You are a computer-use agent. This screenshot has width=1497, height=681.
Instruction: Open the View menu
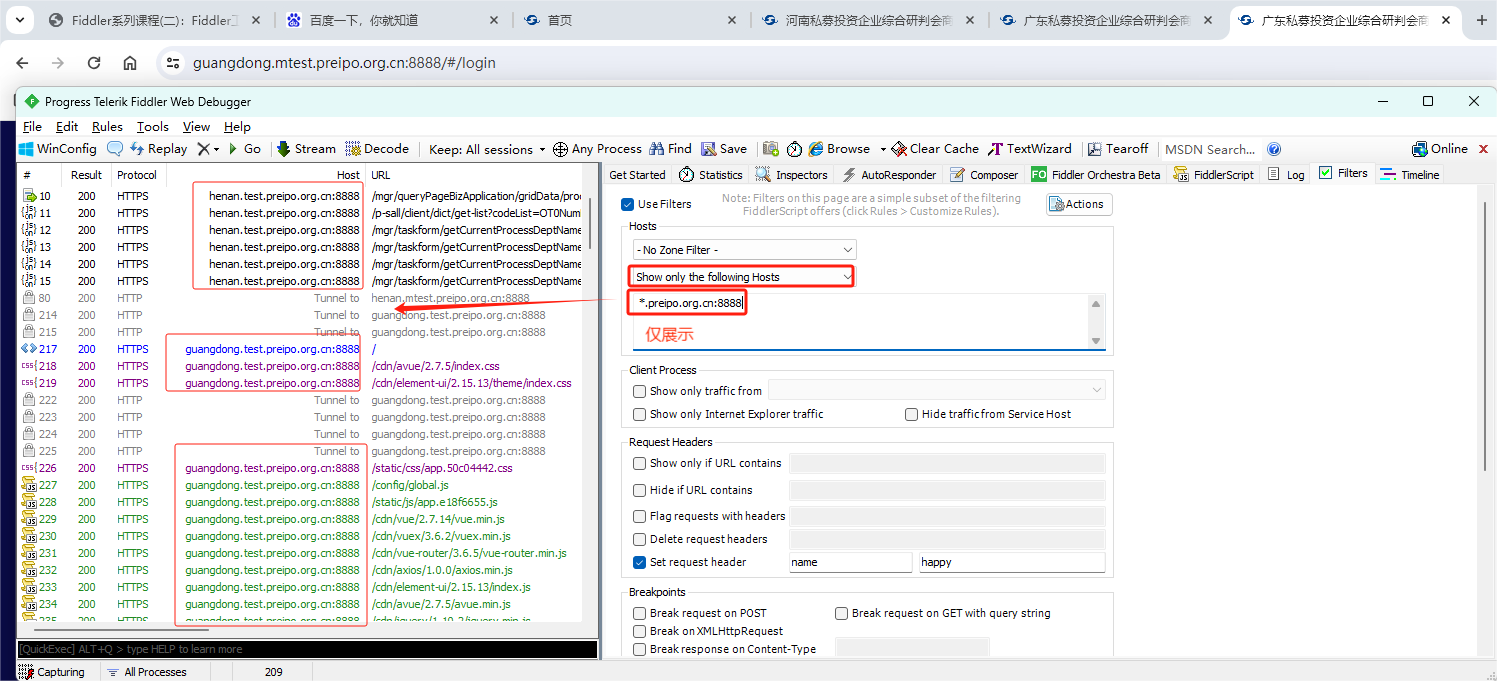pyautogui.click(x=196, y=127)
